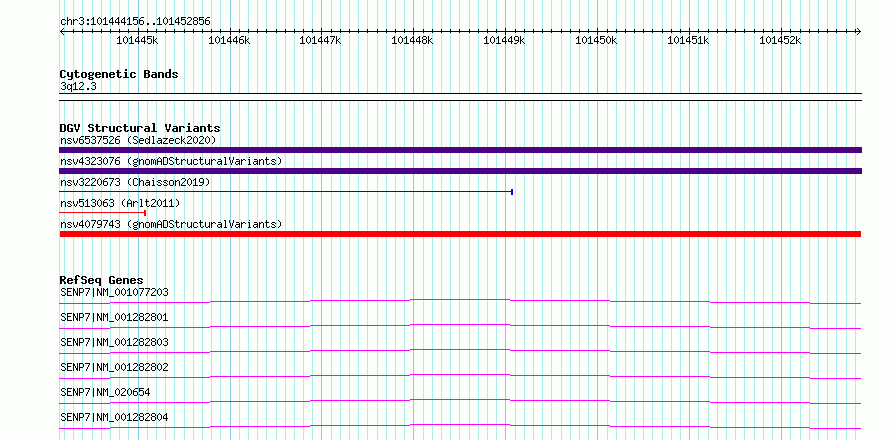The image size is (890, 440).
Task: Click the 101449k ruler tick label
Action: [504, 40]
